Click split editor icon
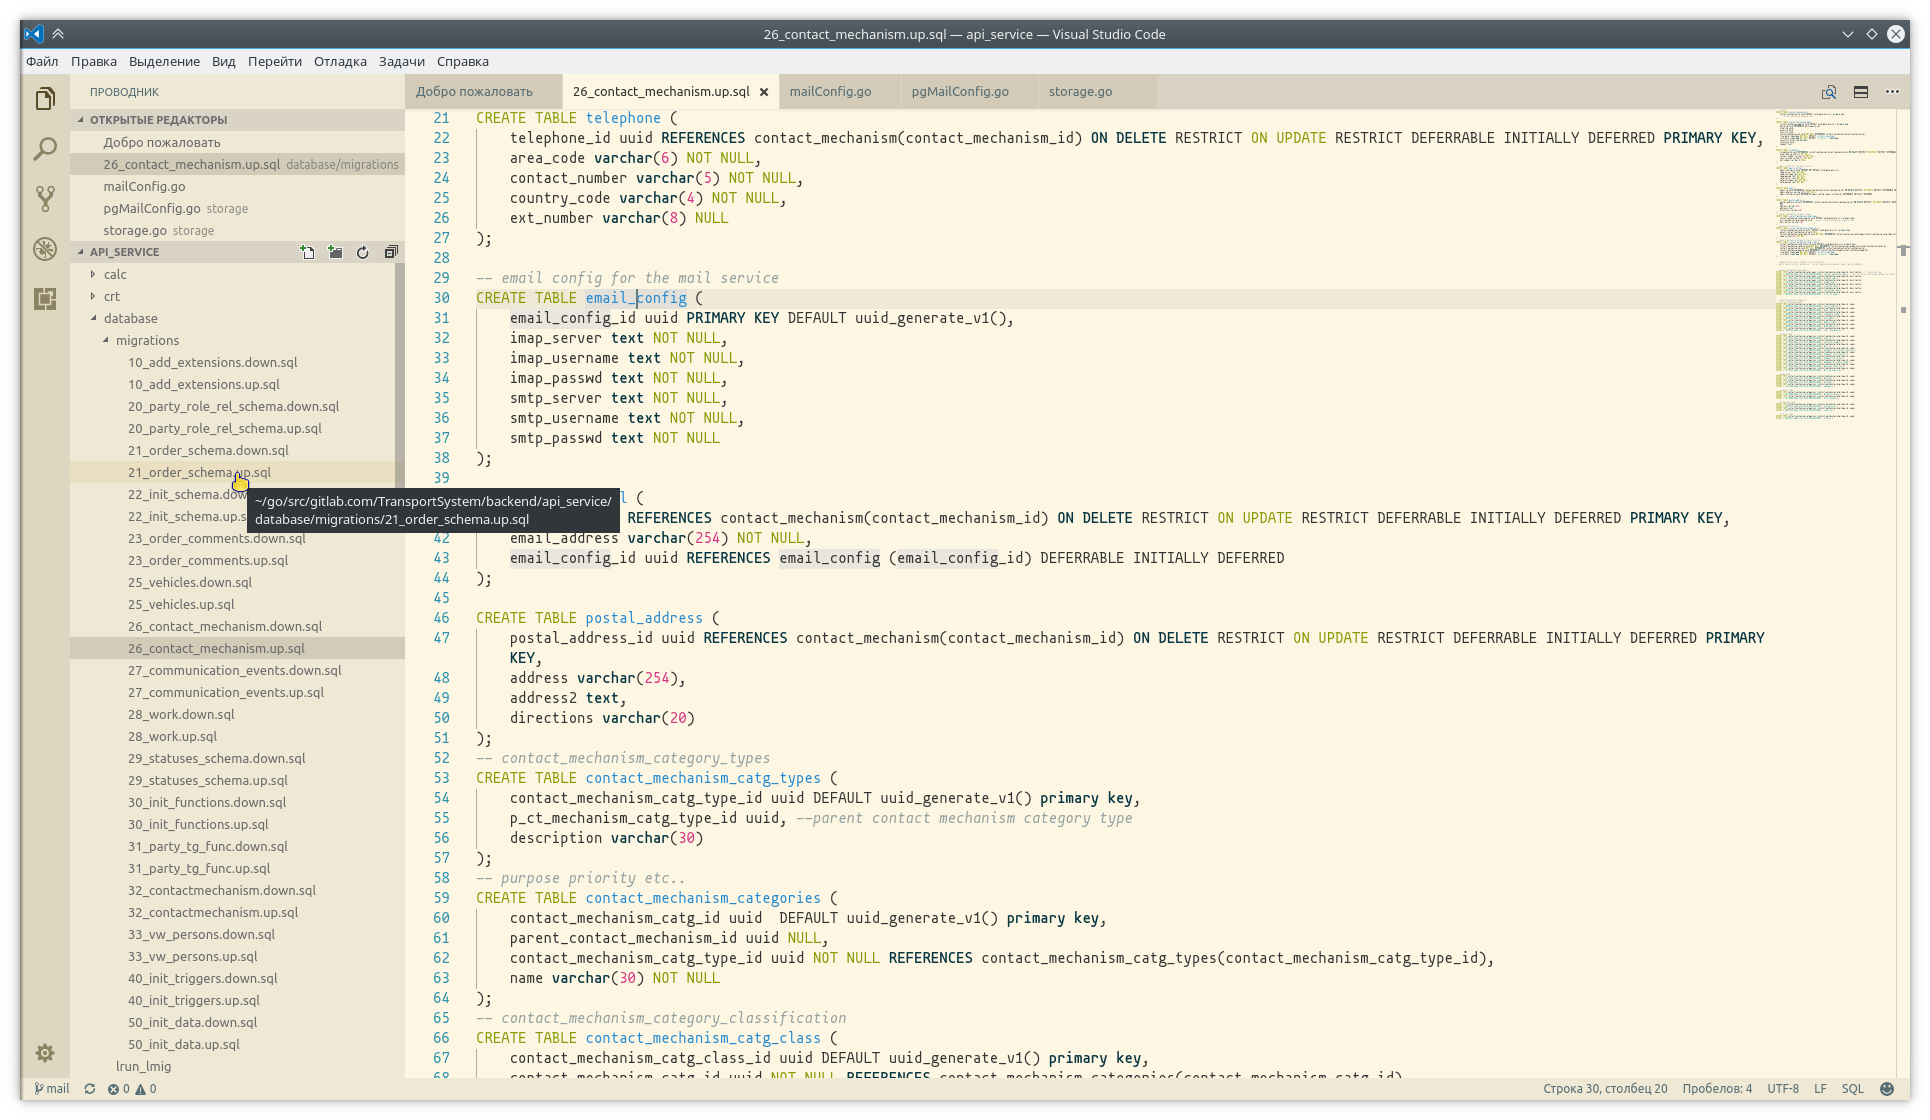The height and width of the screenshot is (1120, 1930). pos(1861,92)
